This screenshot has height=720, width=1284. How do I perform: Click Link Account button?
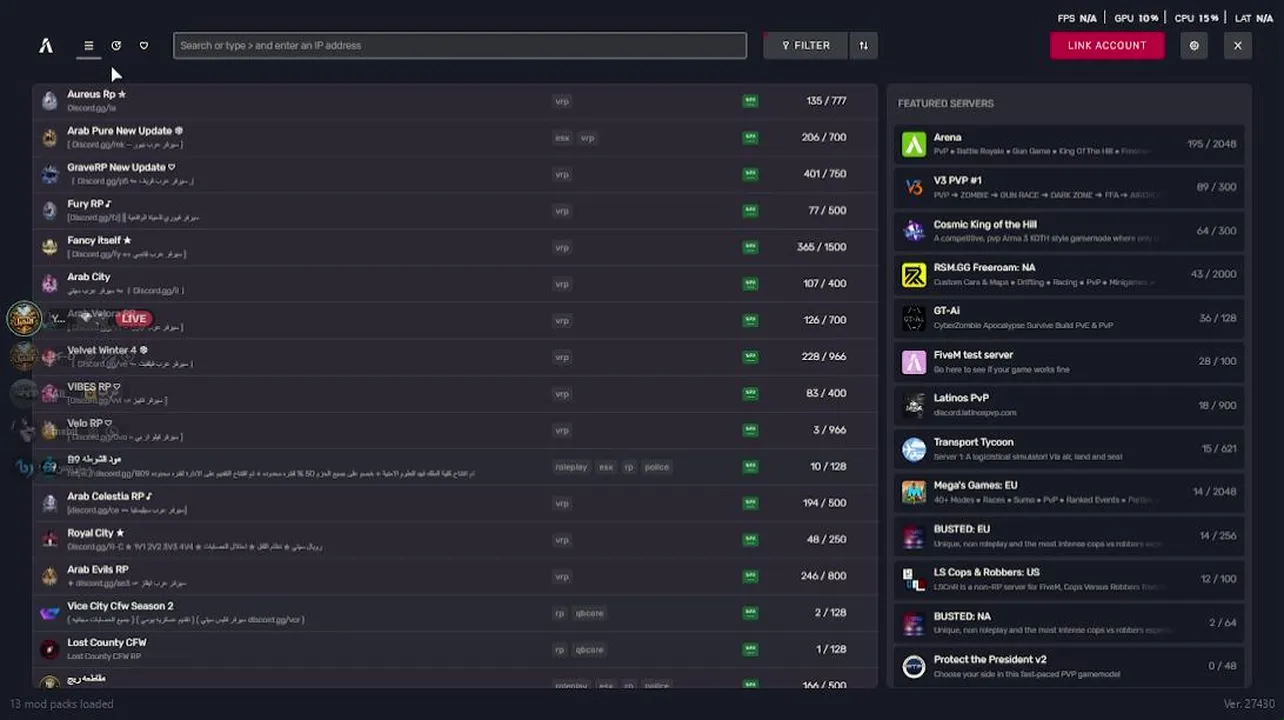(x=1107, y=45)
